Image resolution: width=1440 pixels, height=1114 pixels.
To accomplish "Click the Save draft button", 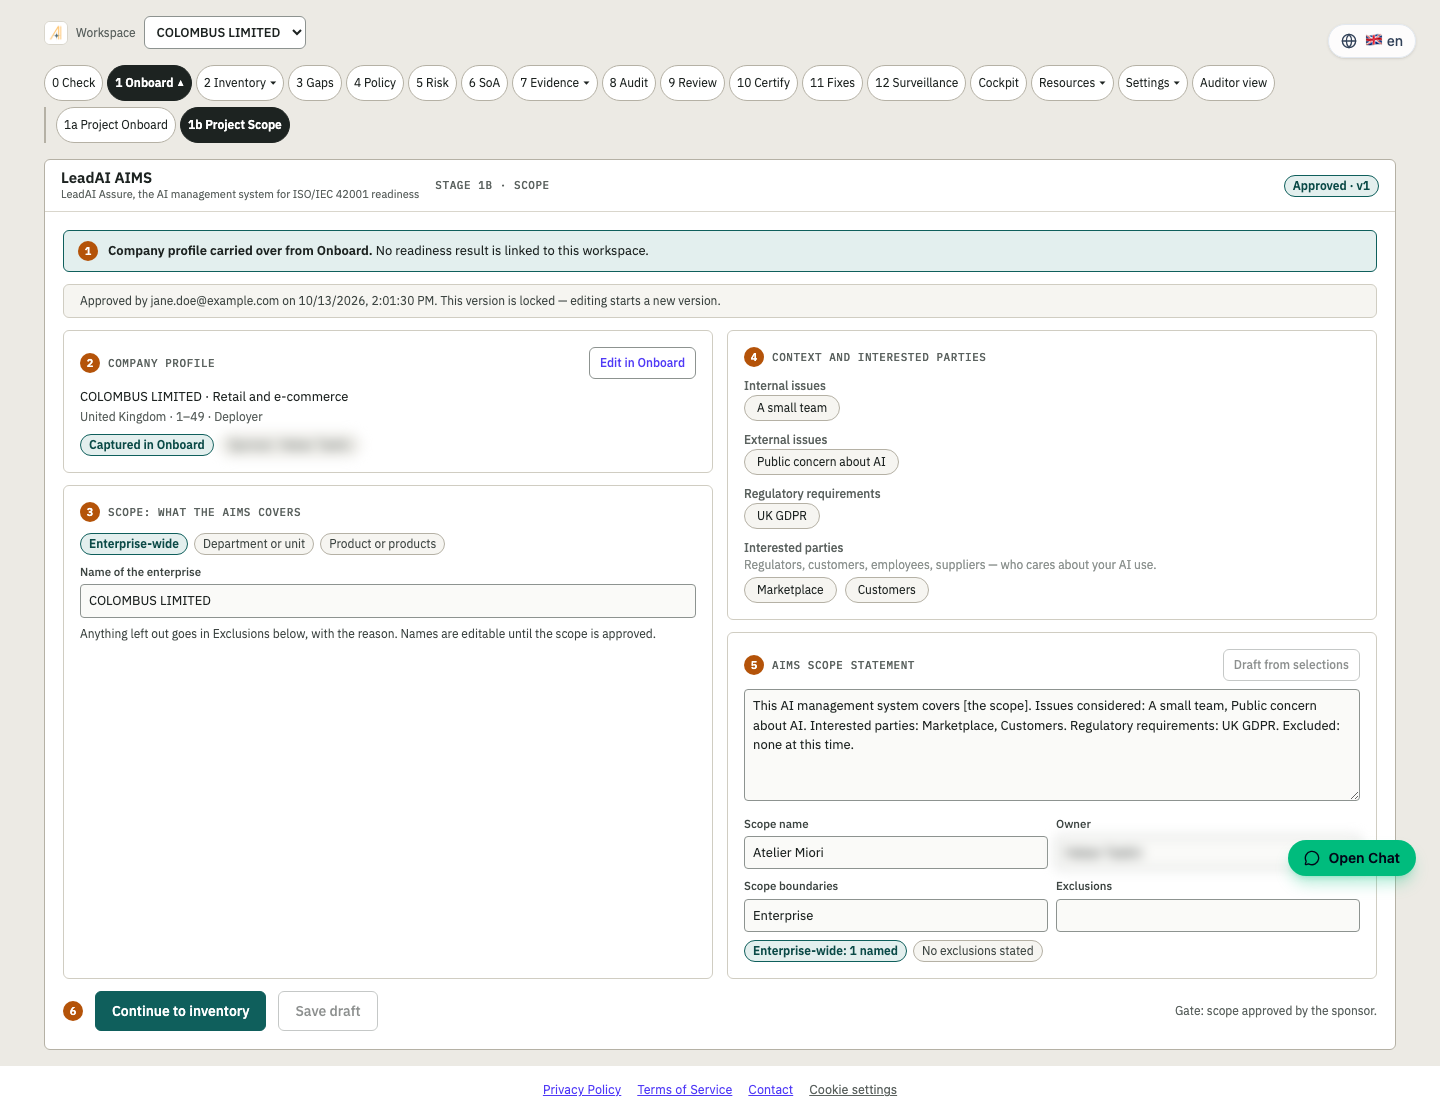I will 328,1011.
